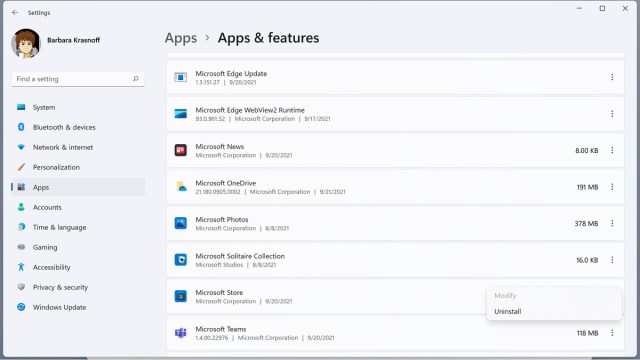This screenshot has height=360, width=640.
Task: Open more options for Microsoft Teams
Action: coord(612,333)
